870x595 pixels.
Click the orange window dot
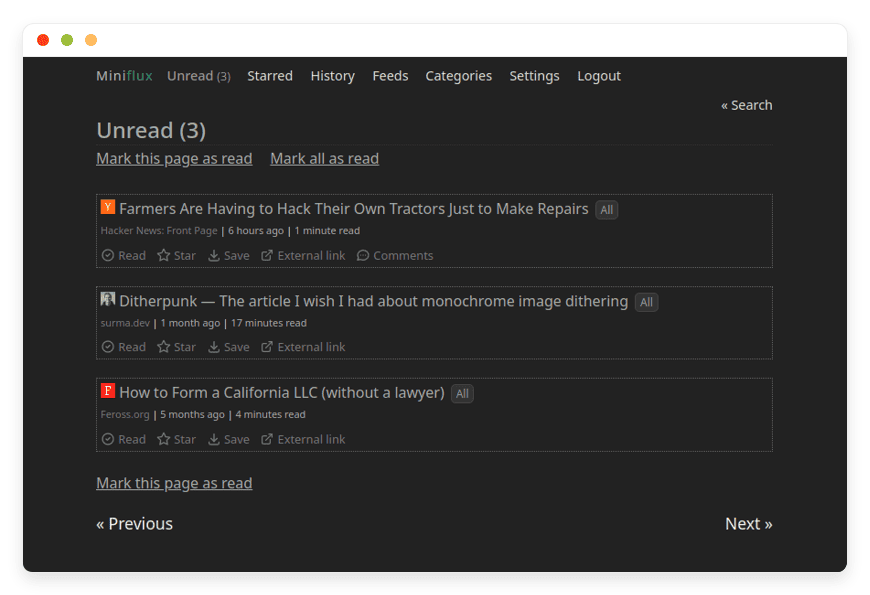point(91,40)
